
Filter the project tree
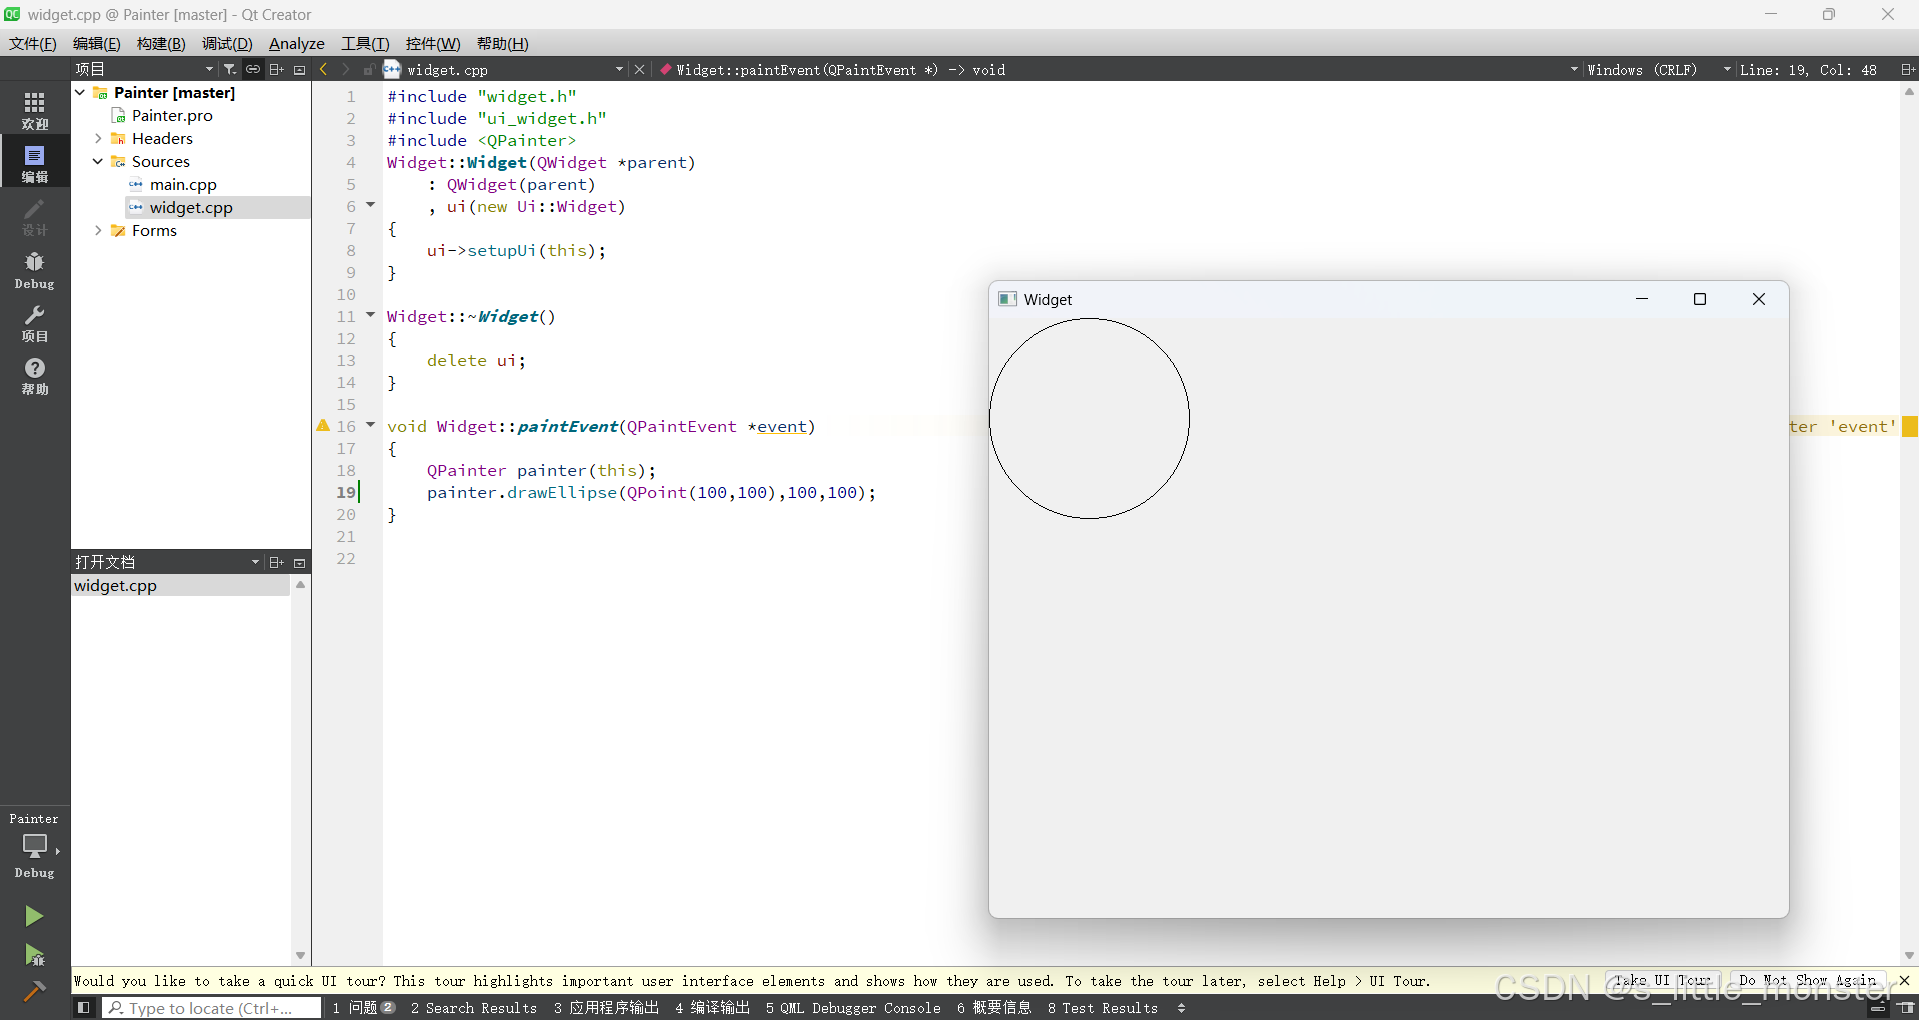pos(229,69)
